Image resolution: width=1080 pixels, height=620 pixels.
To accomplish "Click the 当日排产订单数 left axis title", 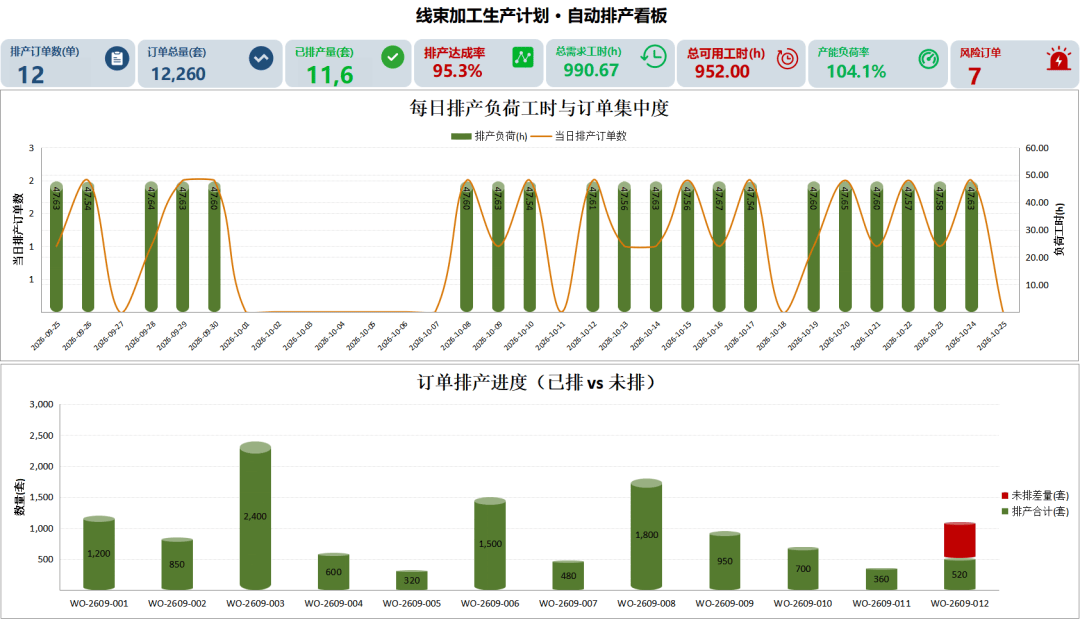I will (x=17, y=229).
